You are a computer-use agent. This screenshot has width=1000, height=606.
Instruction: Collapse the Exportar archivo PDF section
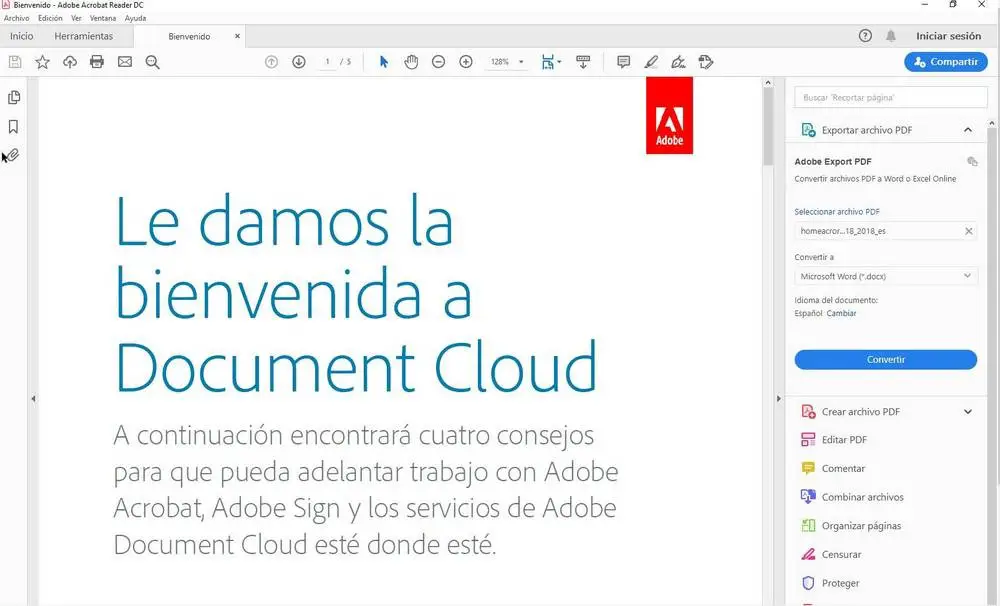click(x=967, y=130)
